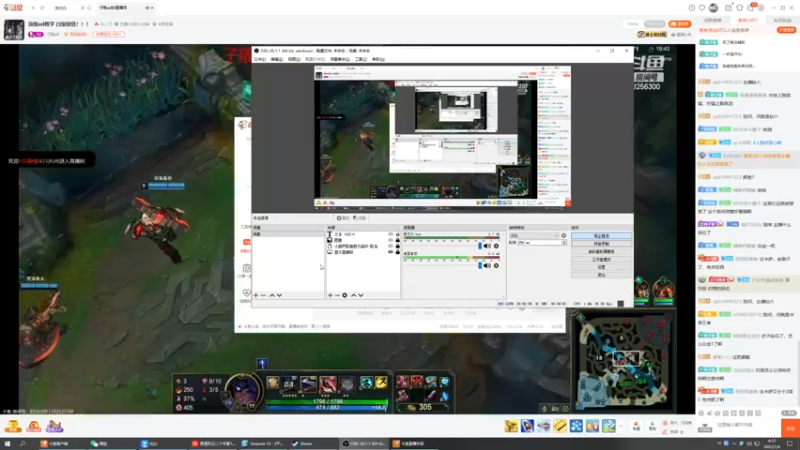Toggle visibility of text source in OBS
The height and width of the screenshot is (450, 800).
pos(391,234)
